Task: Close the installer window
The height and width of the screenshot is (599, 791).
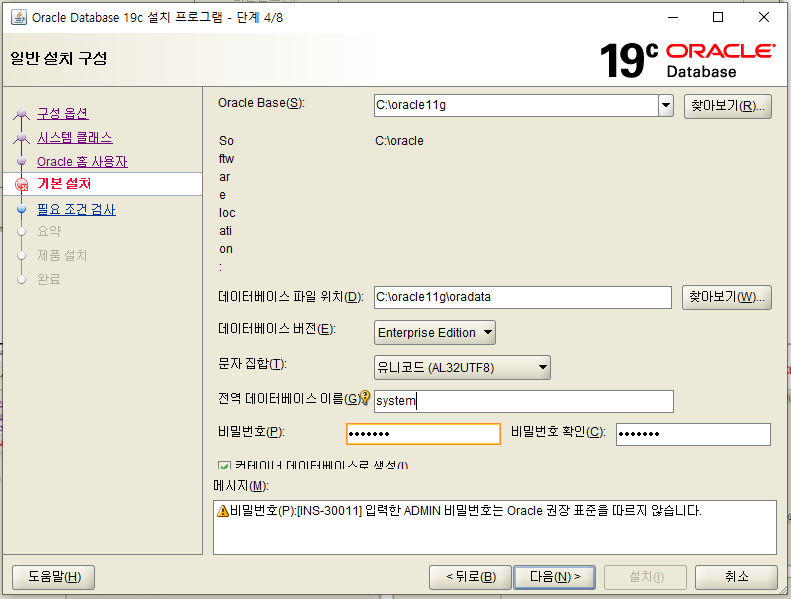Action: click(764, 17)
